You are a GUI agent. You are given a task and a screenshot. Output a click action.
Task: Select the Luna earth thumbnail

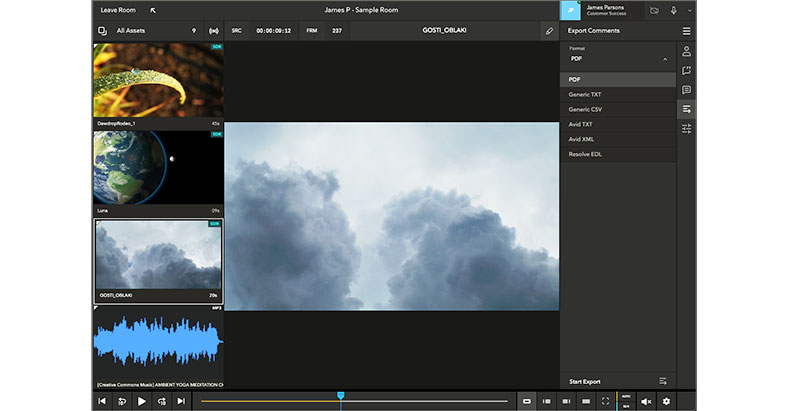(158, 168)
